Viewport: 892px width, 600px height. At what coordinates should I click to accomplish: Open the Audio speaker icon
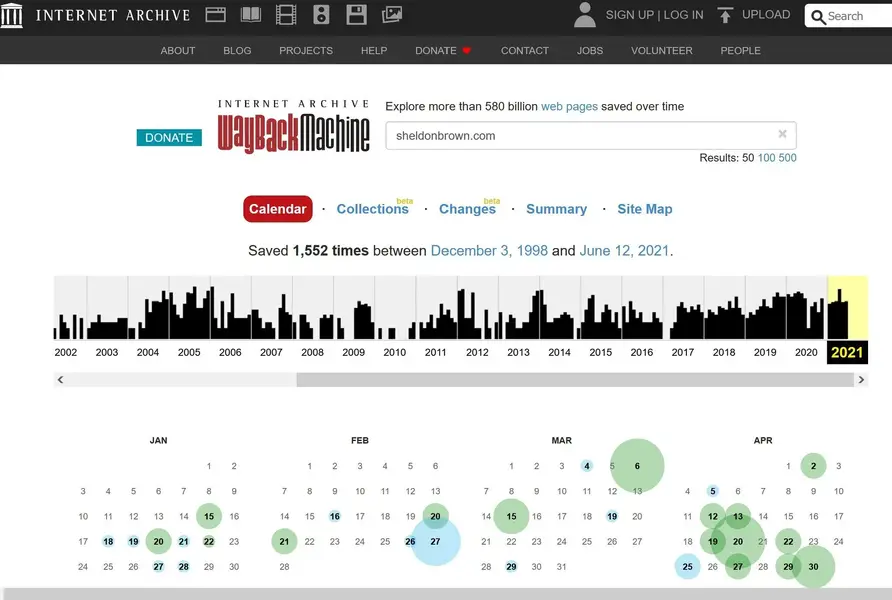tap(321, 15)
